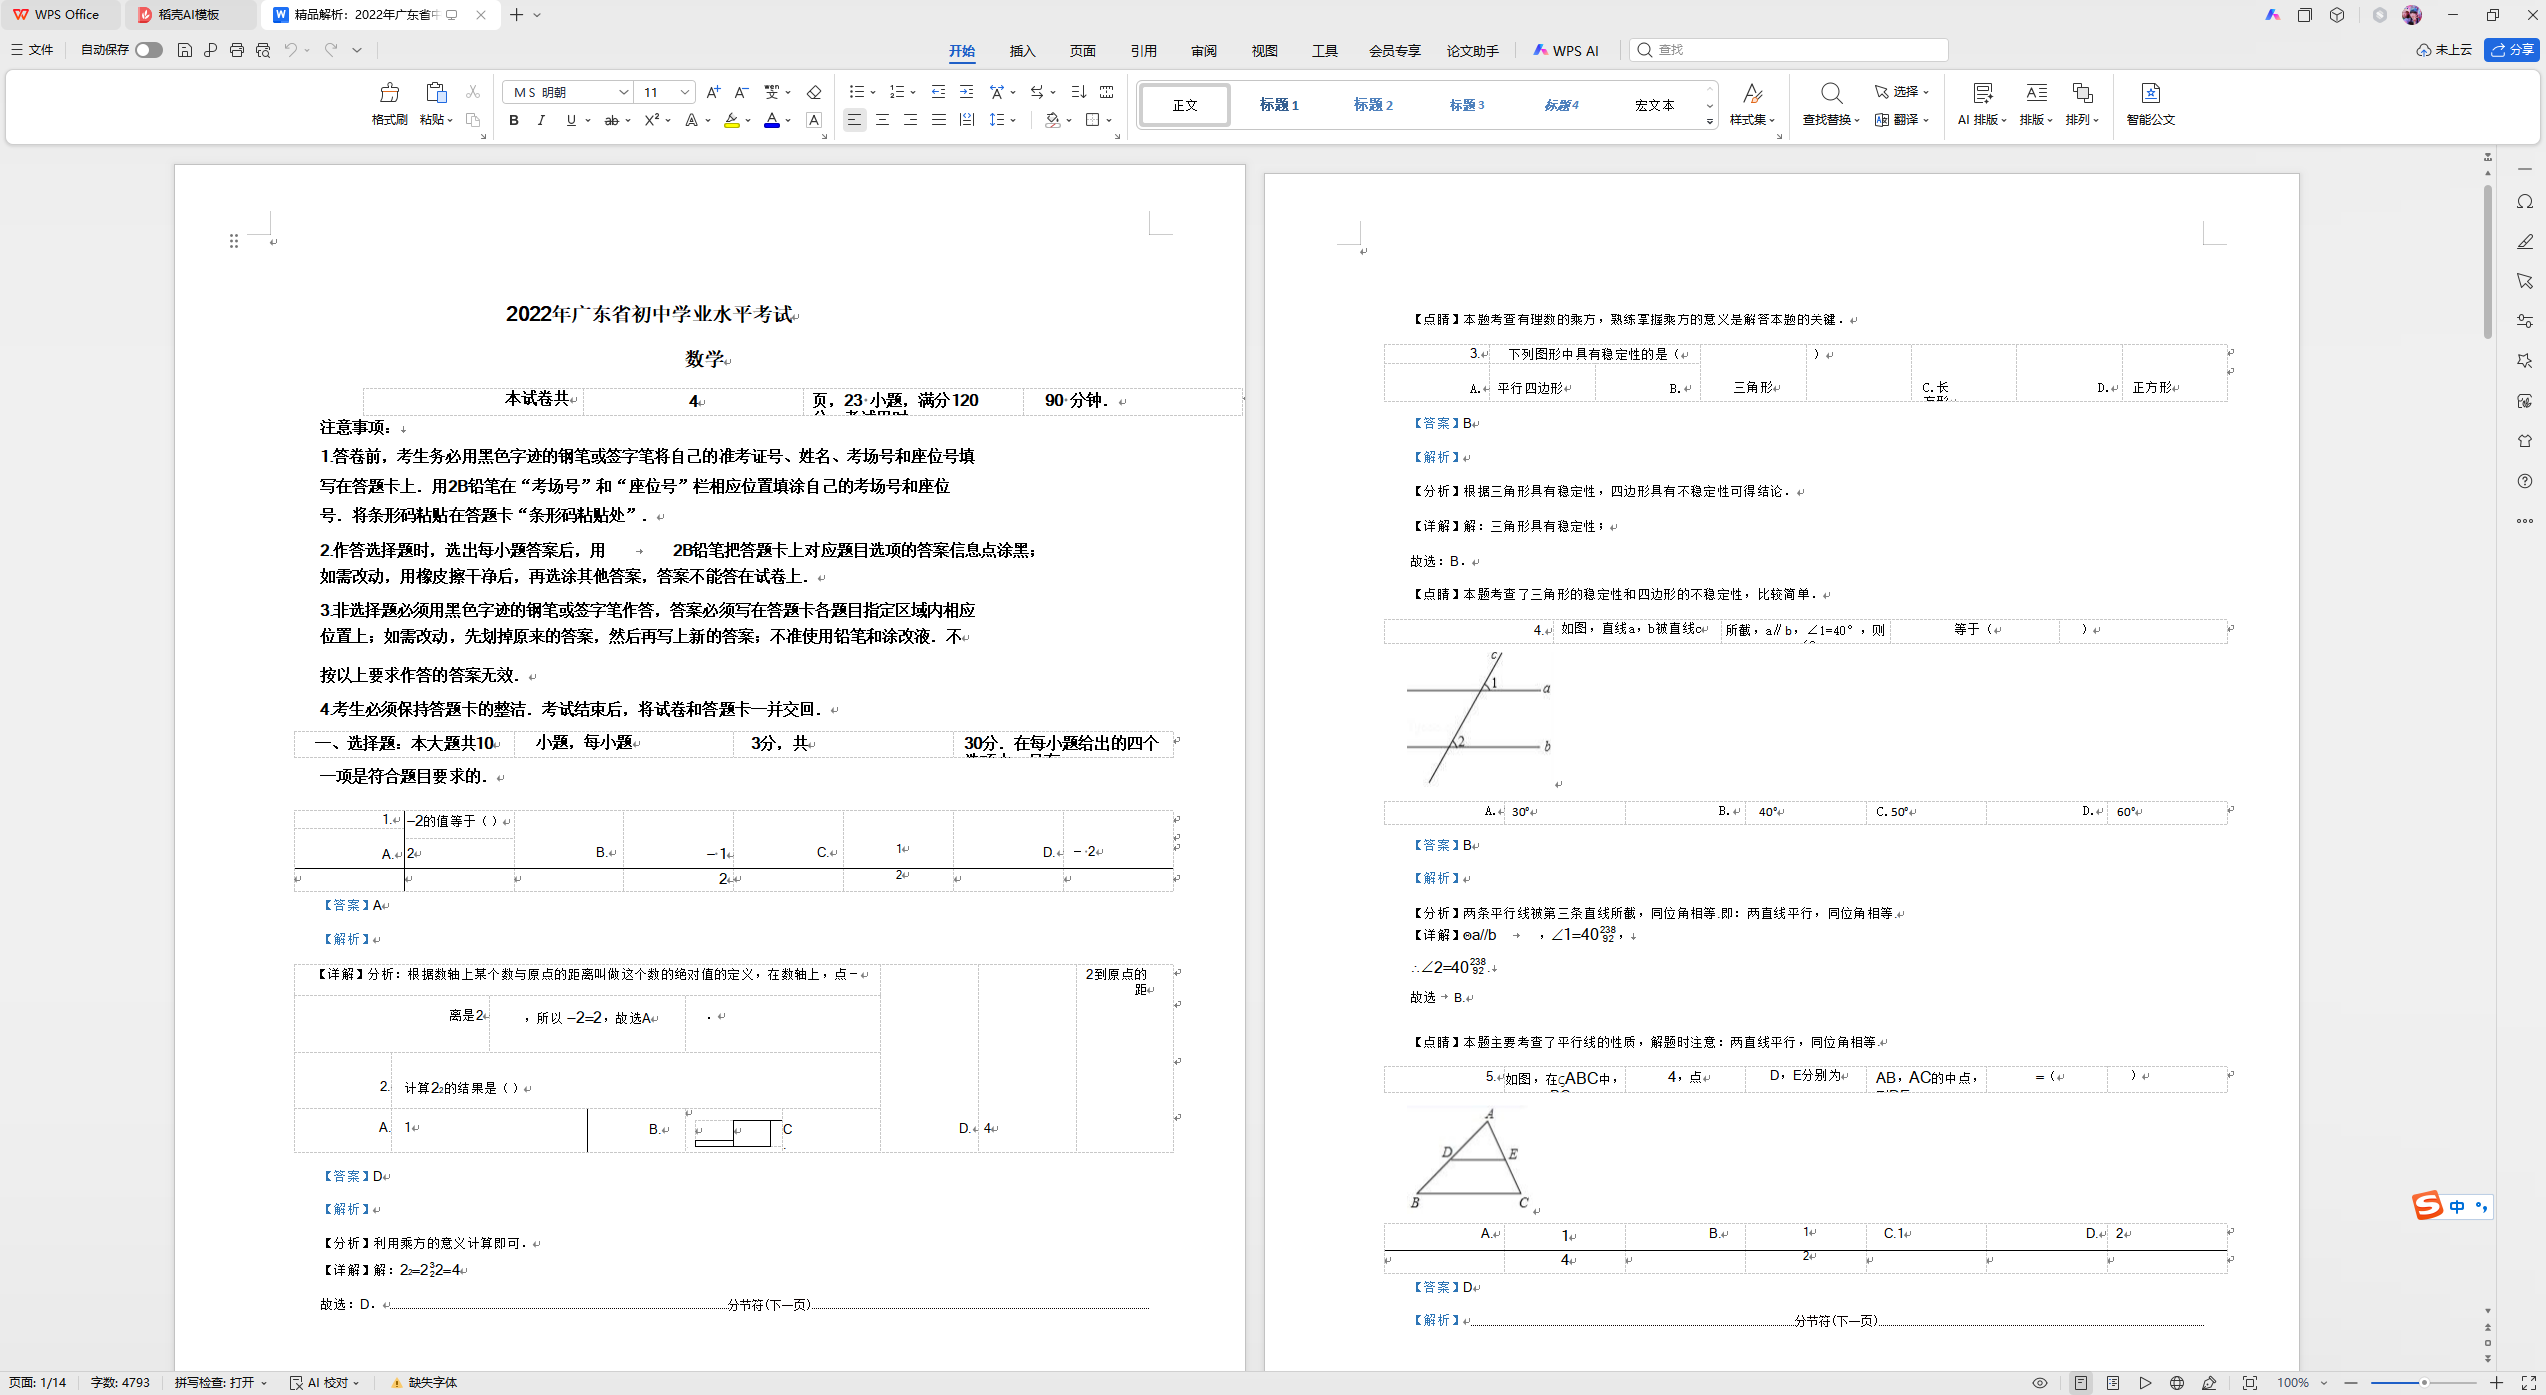Open the Review (审阅) ribbon tab
Image resolution: width=2546 pixels, height=1395 pixels.
[1203, 51]
